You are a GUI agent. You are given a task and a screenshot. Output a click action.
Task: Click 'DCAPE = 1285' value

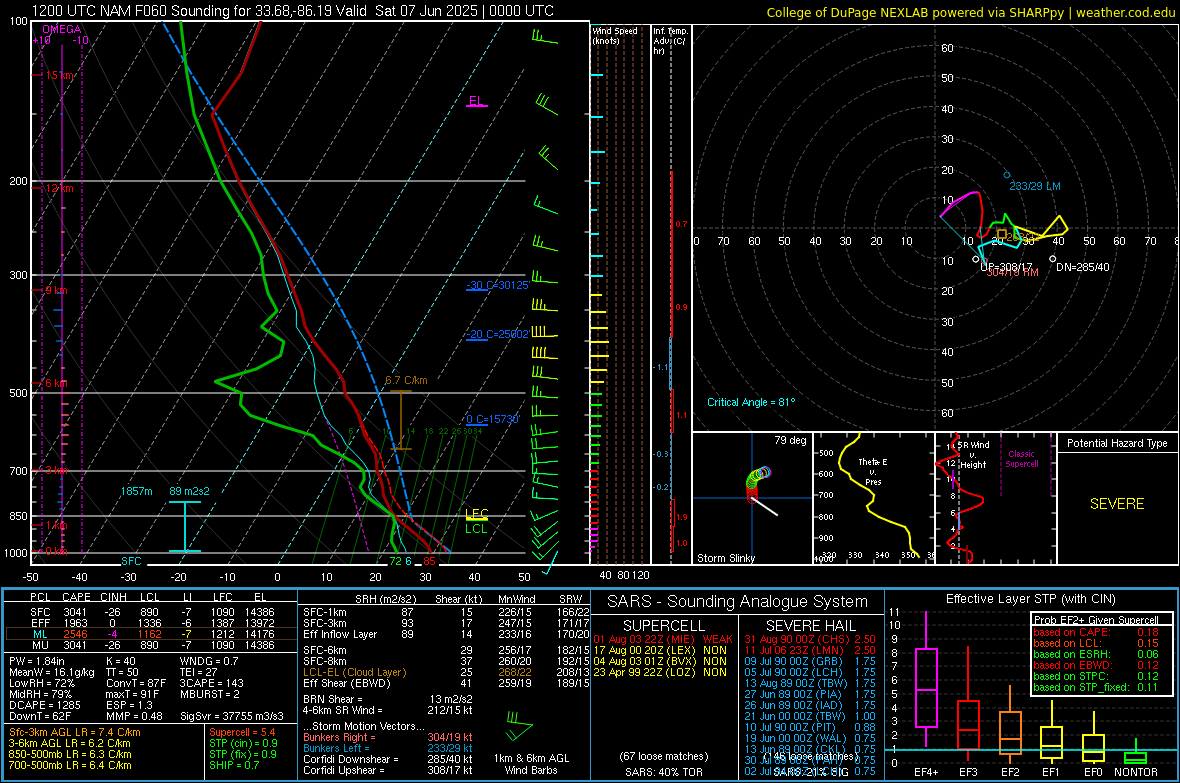(44, 705)
